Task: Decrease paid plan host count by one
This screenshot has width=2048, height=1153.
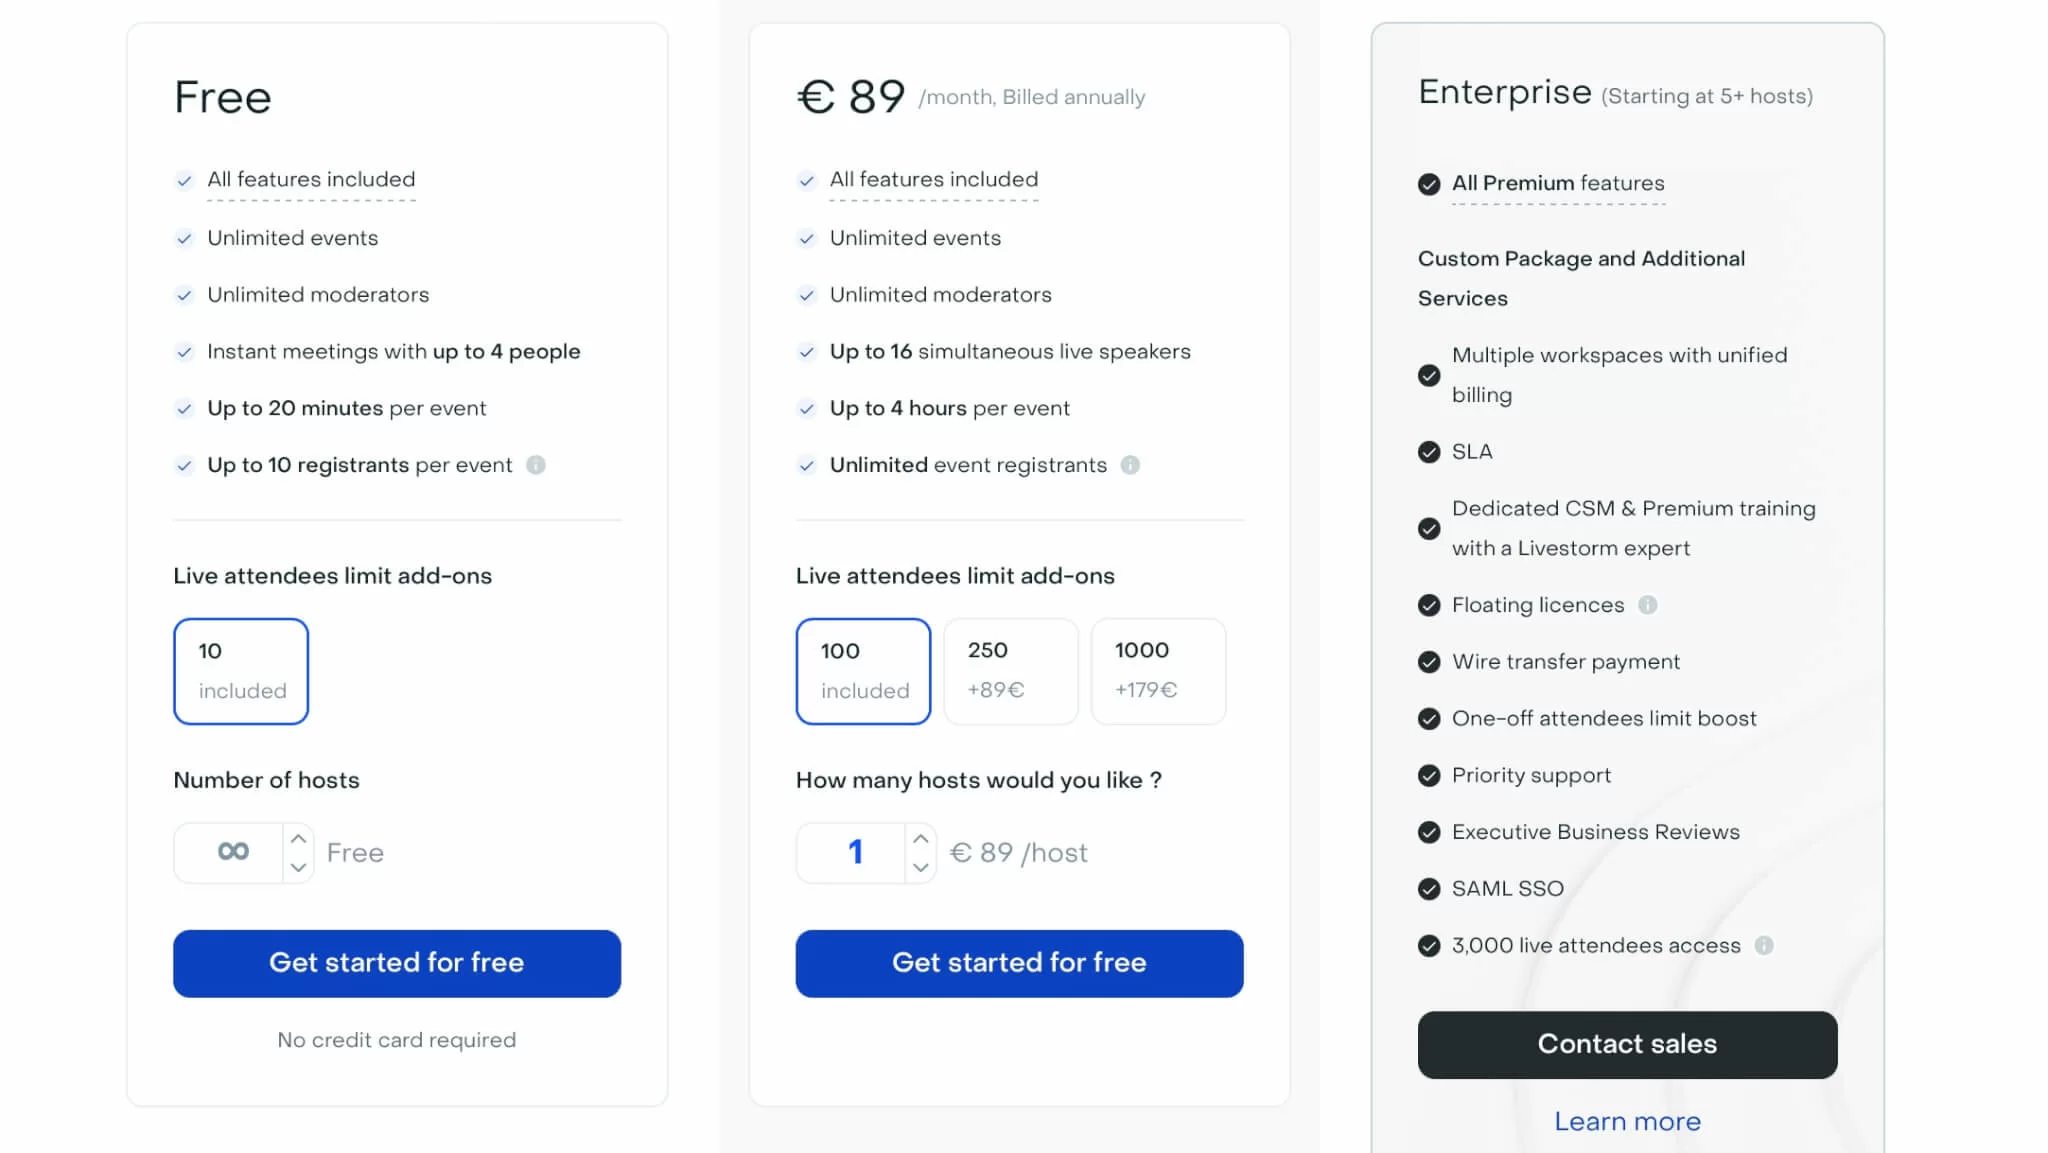Action: (x=920, y=867)
